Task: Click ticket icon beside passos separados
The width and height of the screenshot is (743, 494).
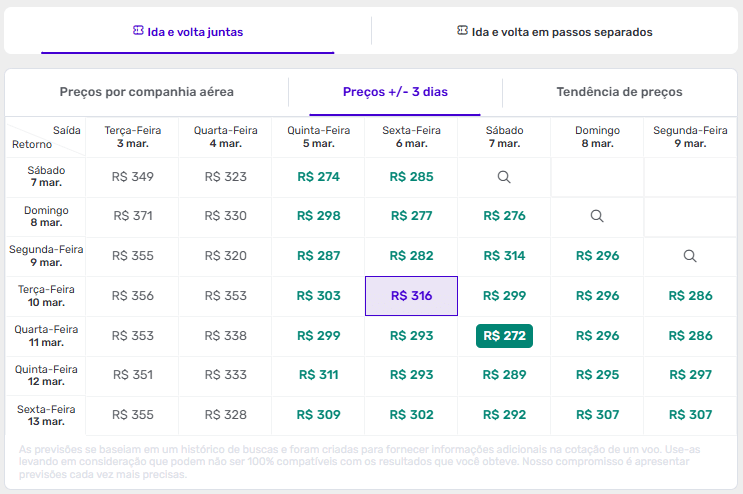Action: tap(462, 31)
